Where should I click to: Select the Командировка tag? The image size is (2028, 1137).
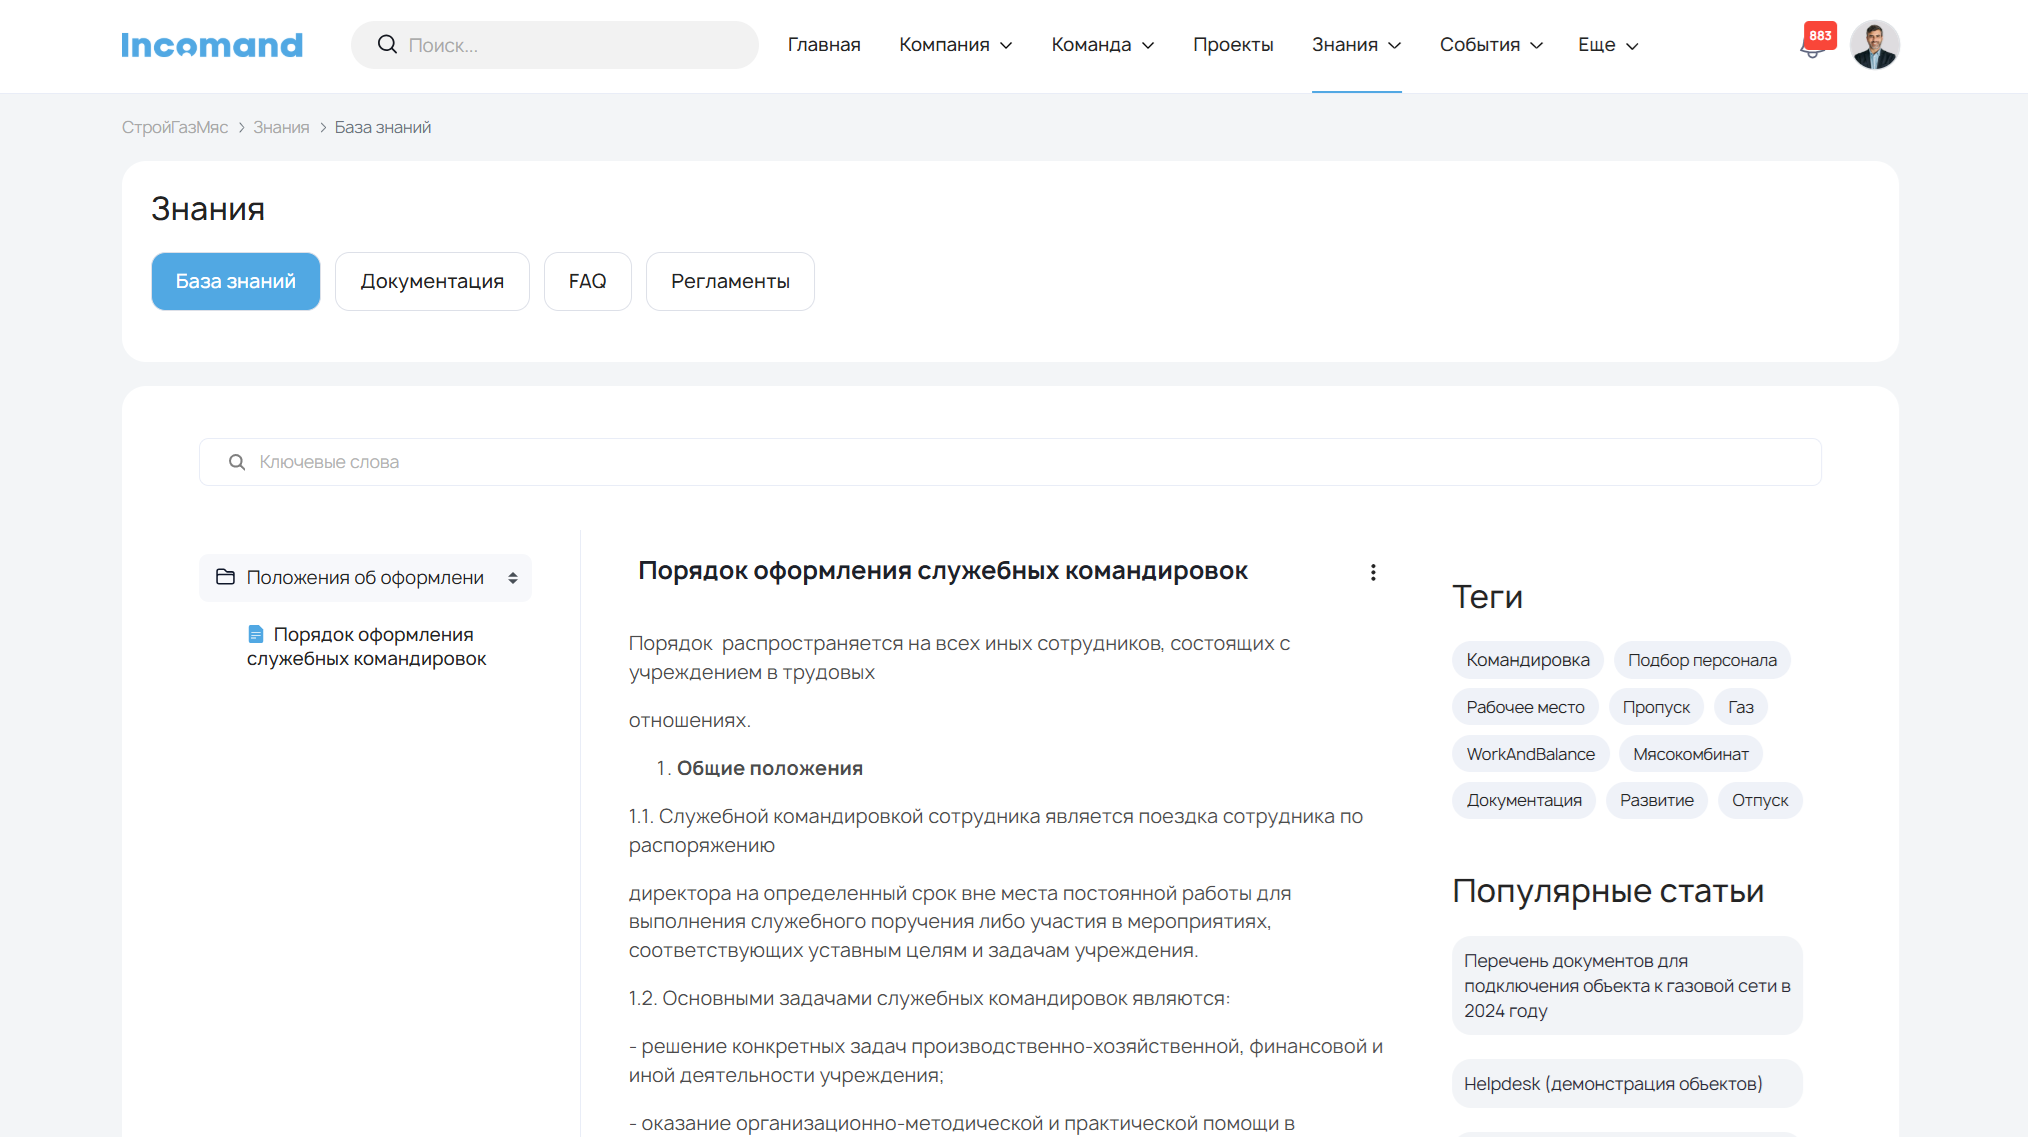coord(1528,660)
